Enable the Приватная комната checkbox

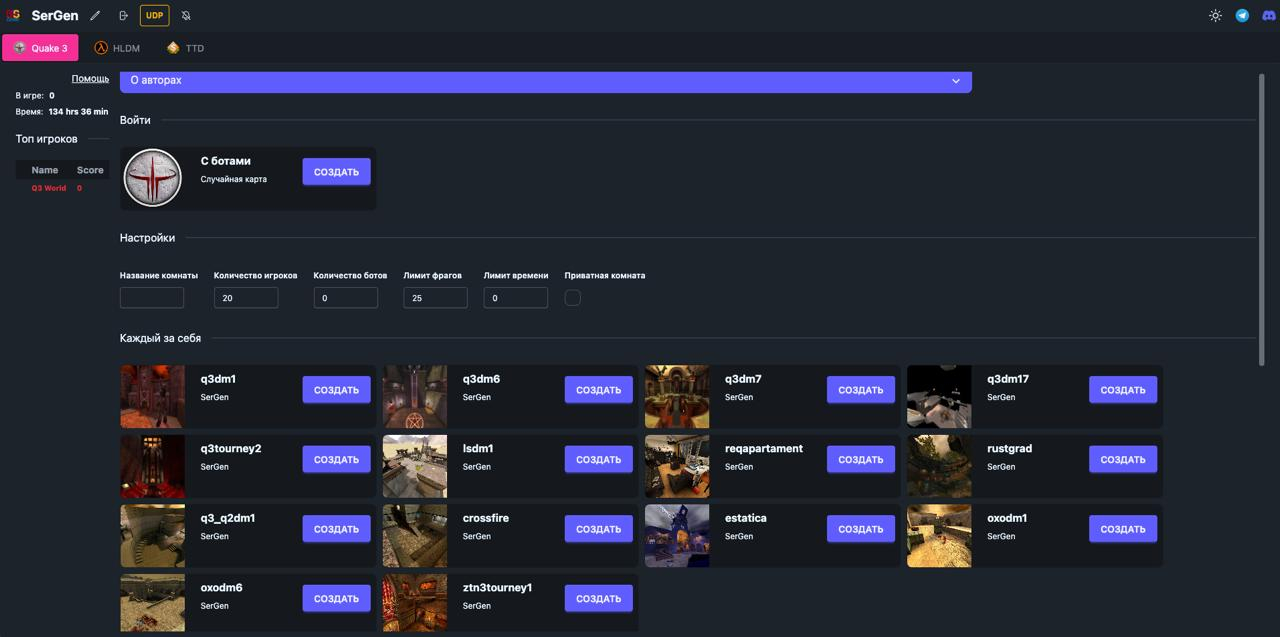tap(572, 298)
